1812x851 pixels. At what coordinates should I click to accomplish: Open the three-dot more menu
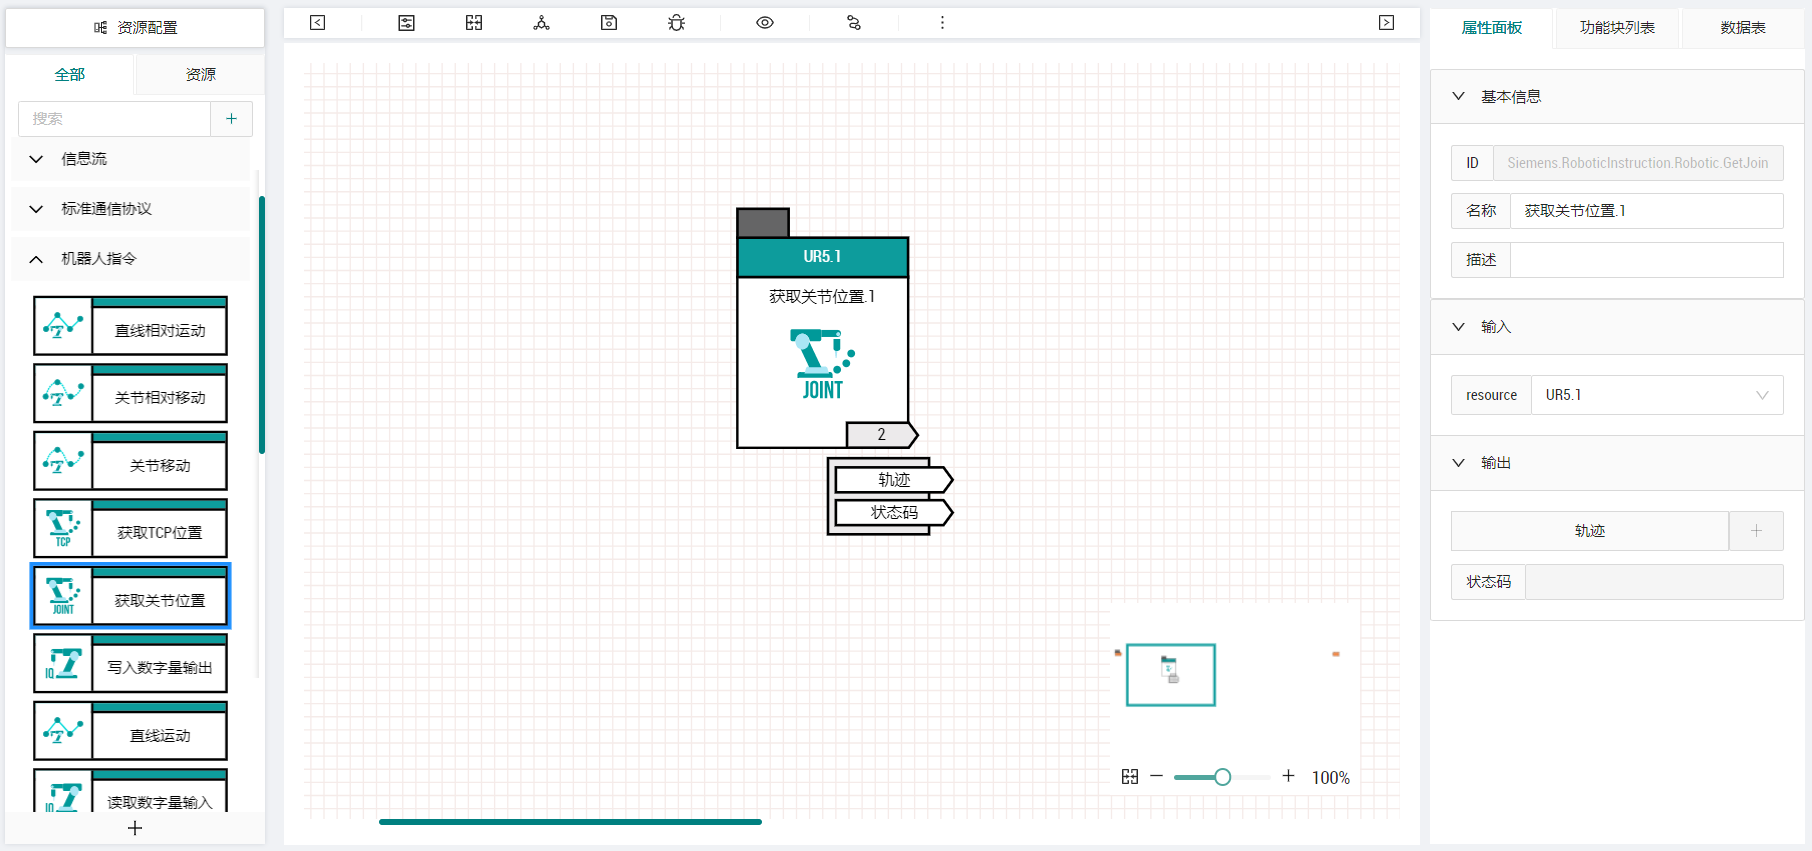click(942, 23)
